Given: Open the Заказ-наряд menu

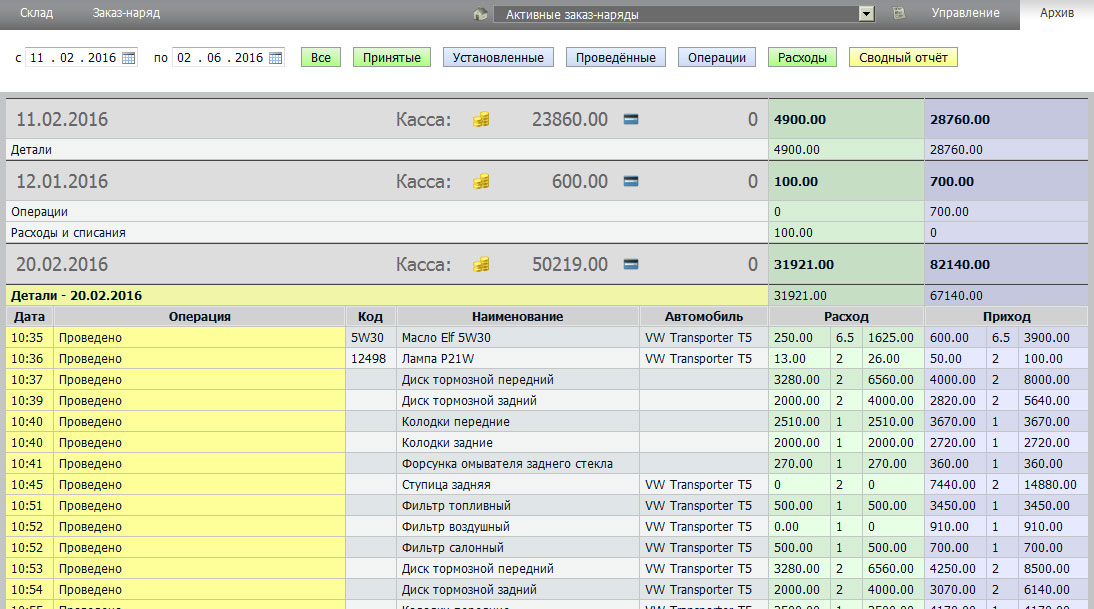Looking at the screenshot, I should tap(126, 13).
